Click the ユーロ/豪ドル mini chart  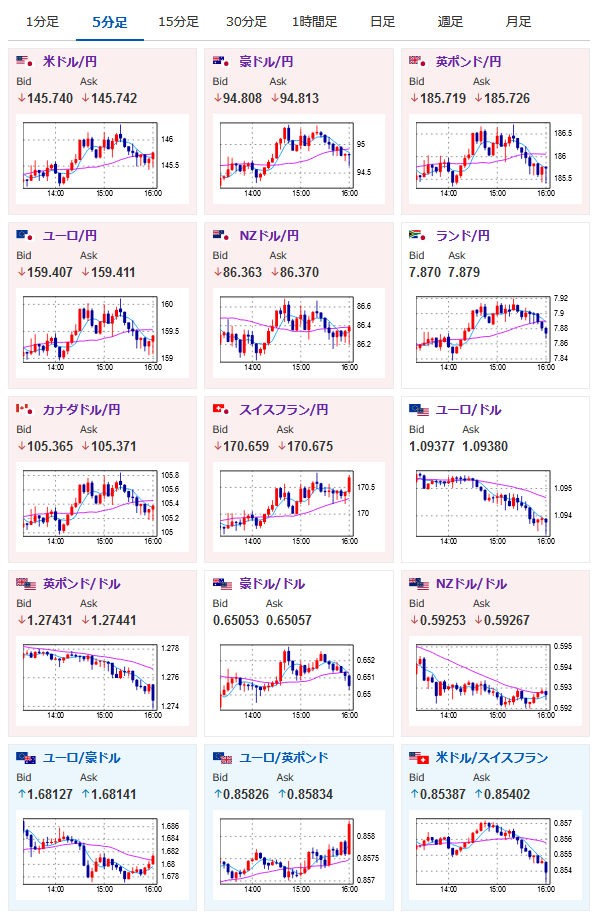101,856
